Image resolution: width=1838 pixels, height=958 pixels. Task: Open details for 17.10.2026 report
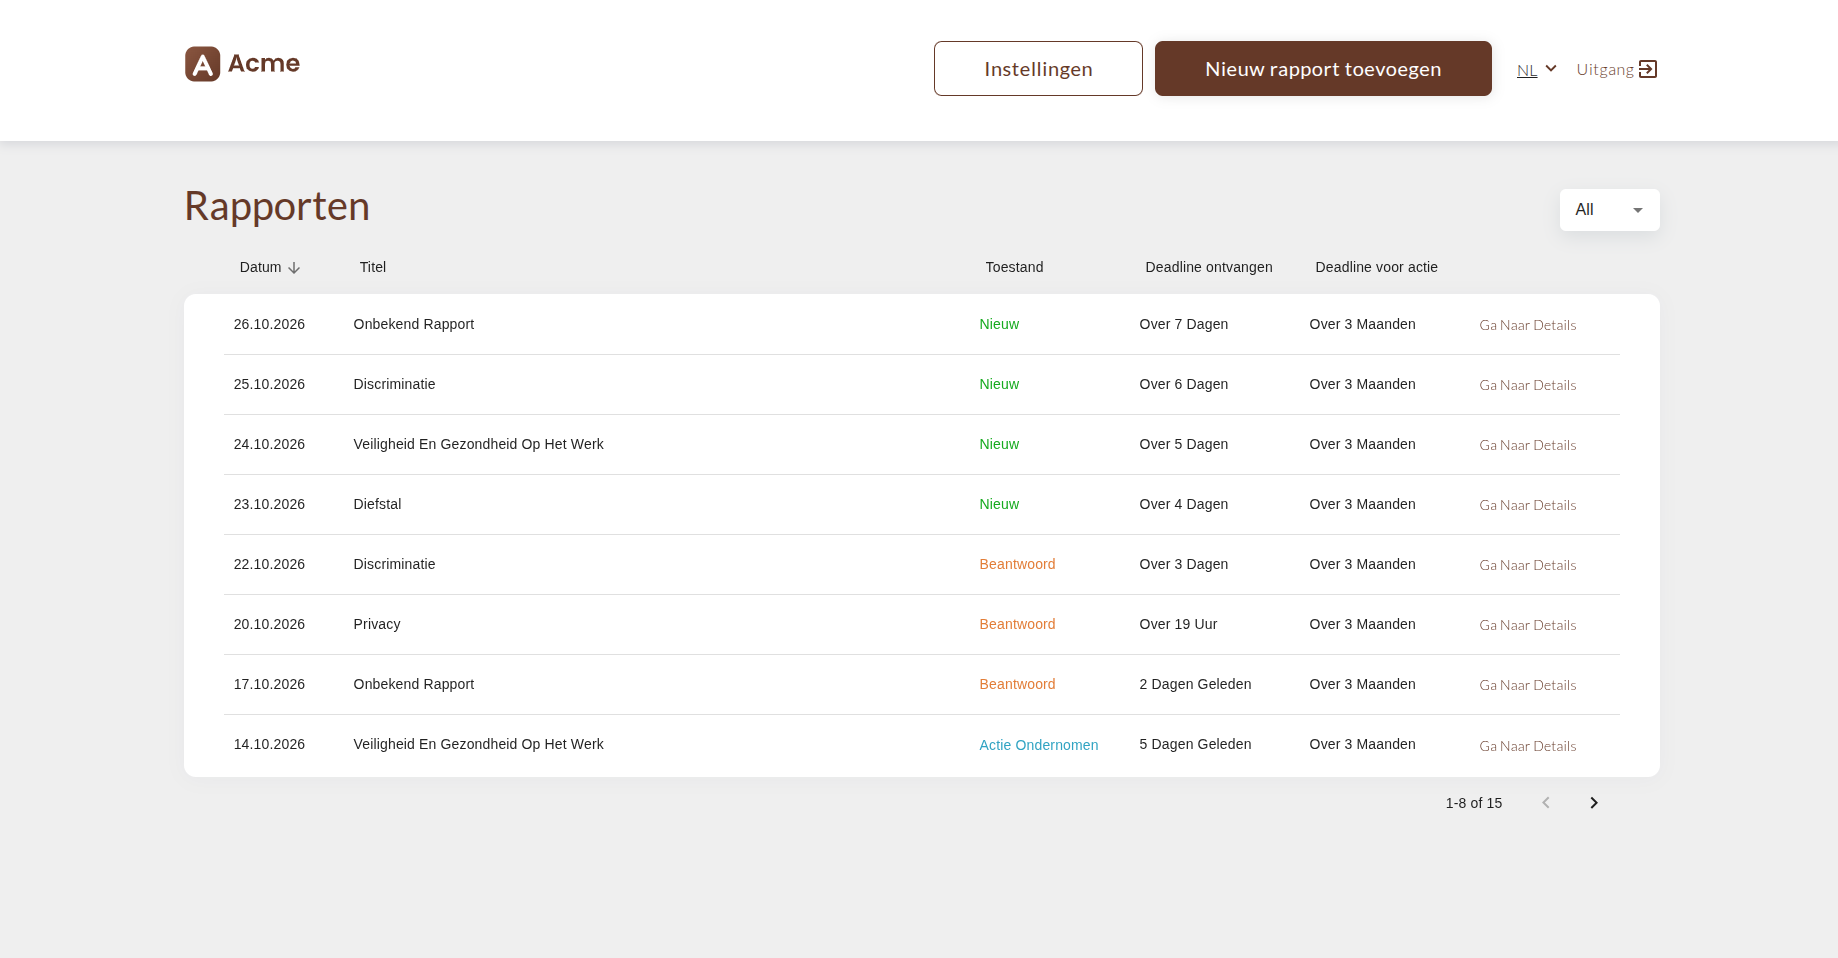pyautogui.click(x=1528, y=685)
